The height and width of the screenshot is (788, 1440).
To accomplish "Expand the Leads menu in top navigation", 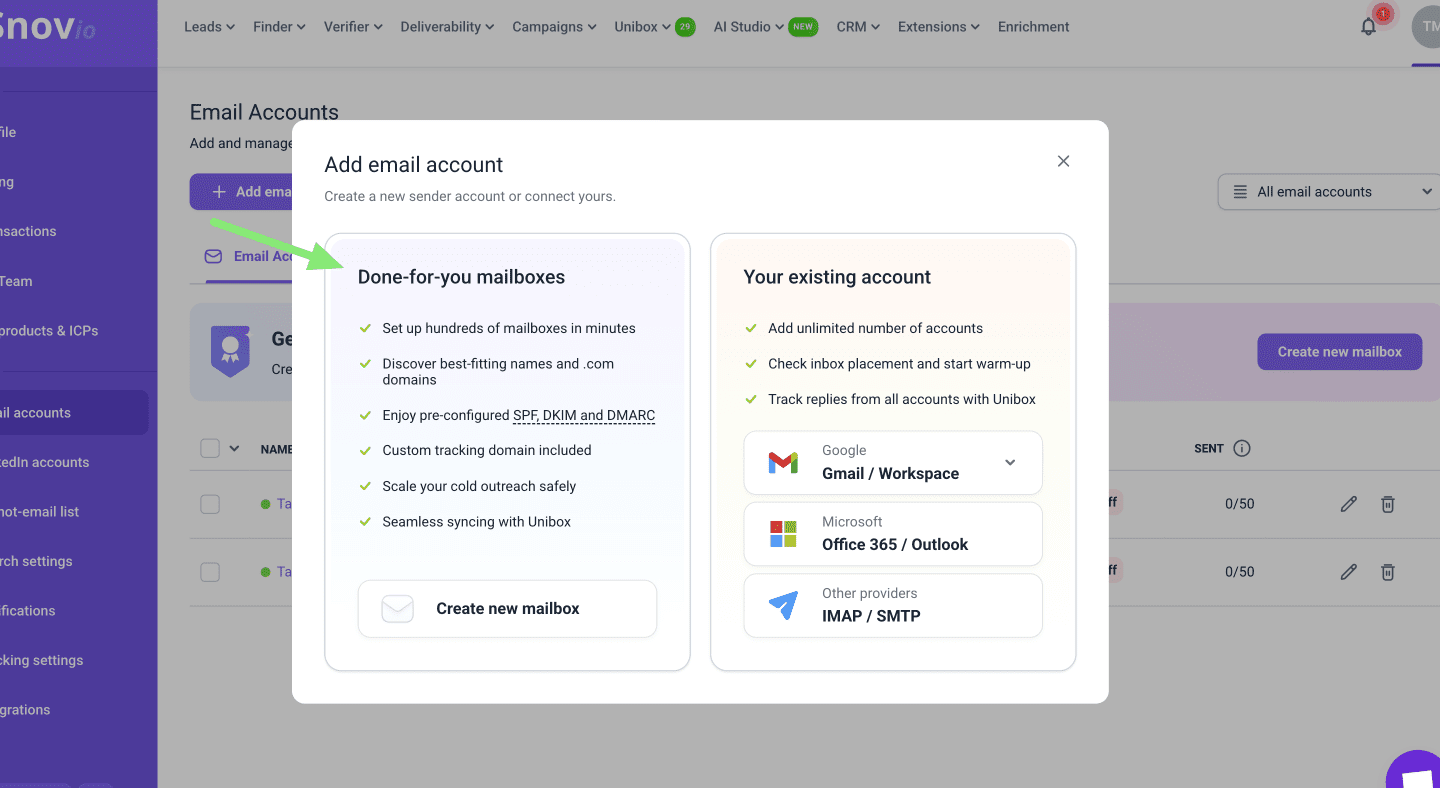I will pos(209,27).
